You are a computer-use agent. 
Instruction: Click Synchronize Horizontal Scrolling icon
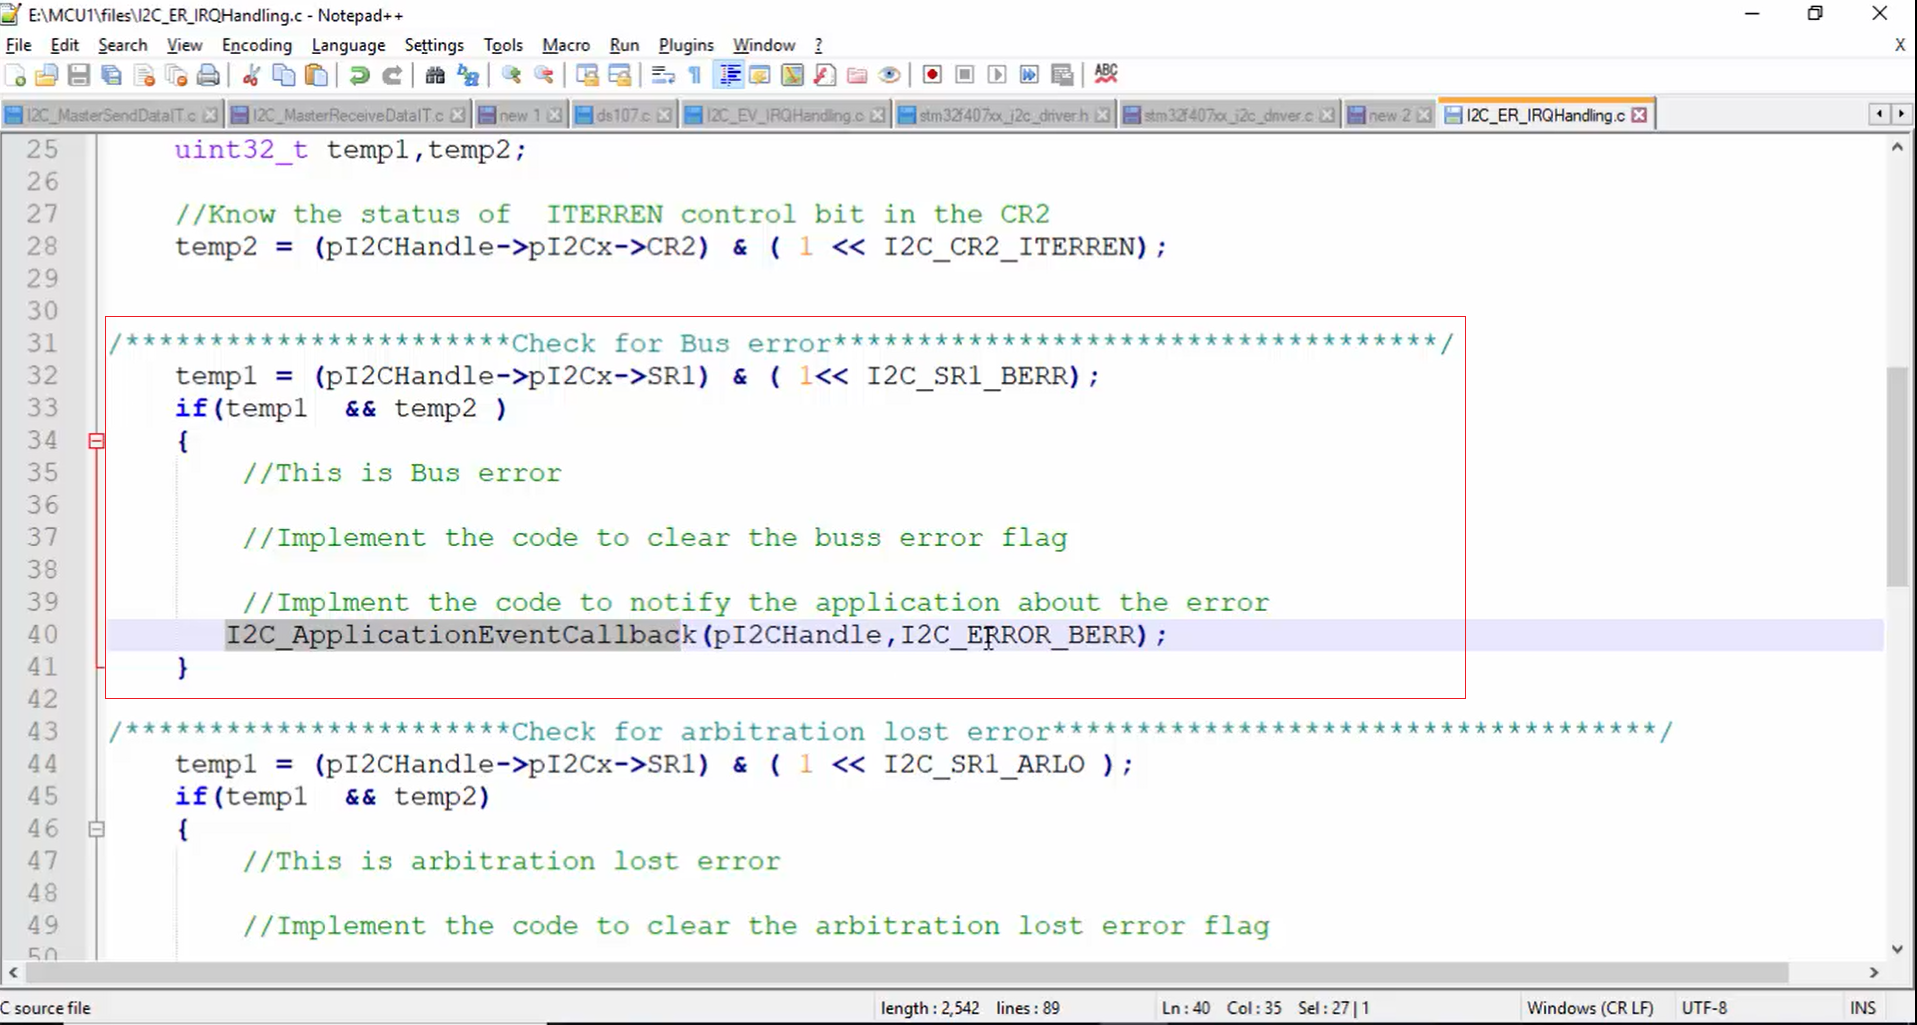(619, 75)
